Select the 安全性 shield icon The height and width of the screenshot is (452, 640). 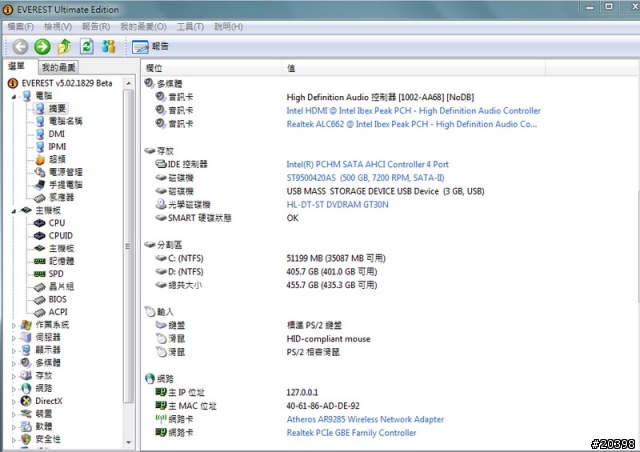pos(26,439)
